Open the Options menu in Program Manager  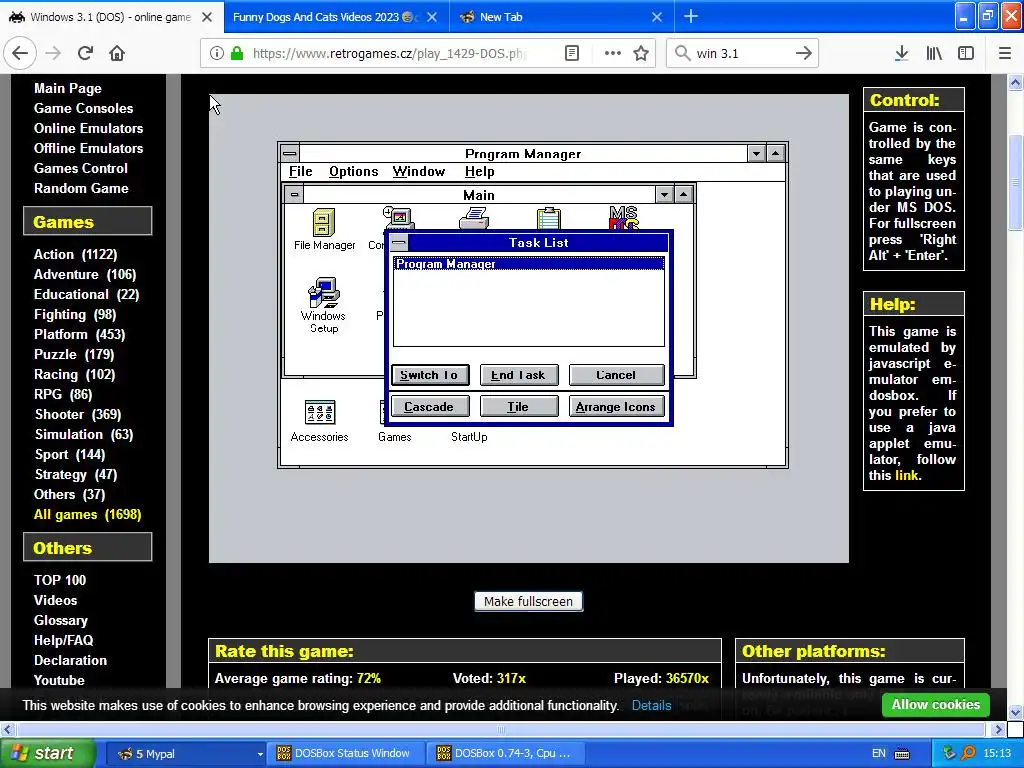[x=353, y=171]
